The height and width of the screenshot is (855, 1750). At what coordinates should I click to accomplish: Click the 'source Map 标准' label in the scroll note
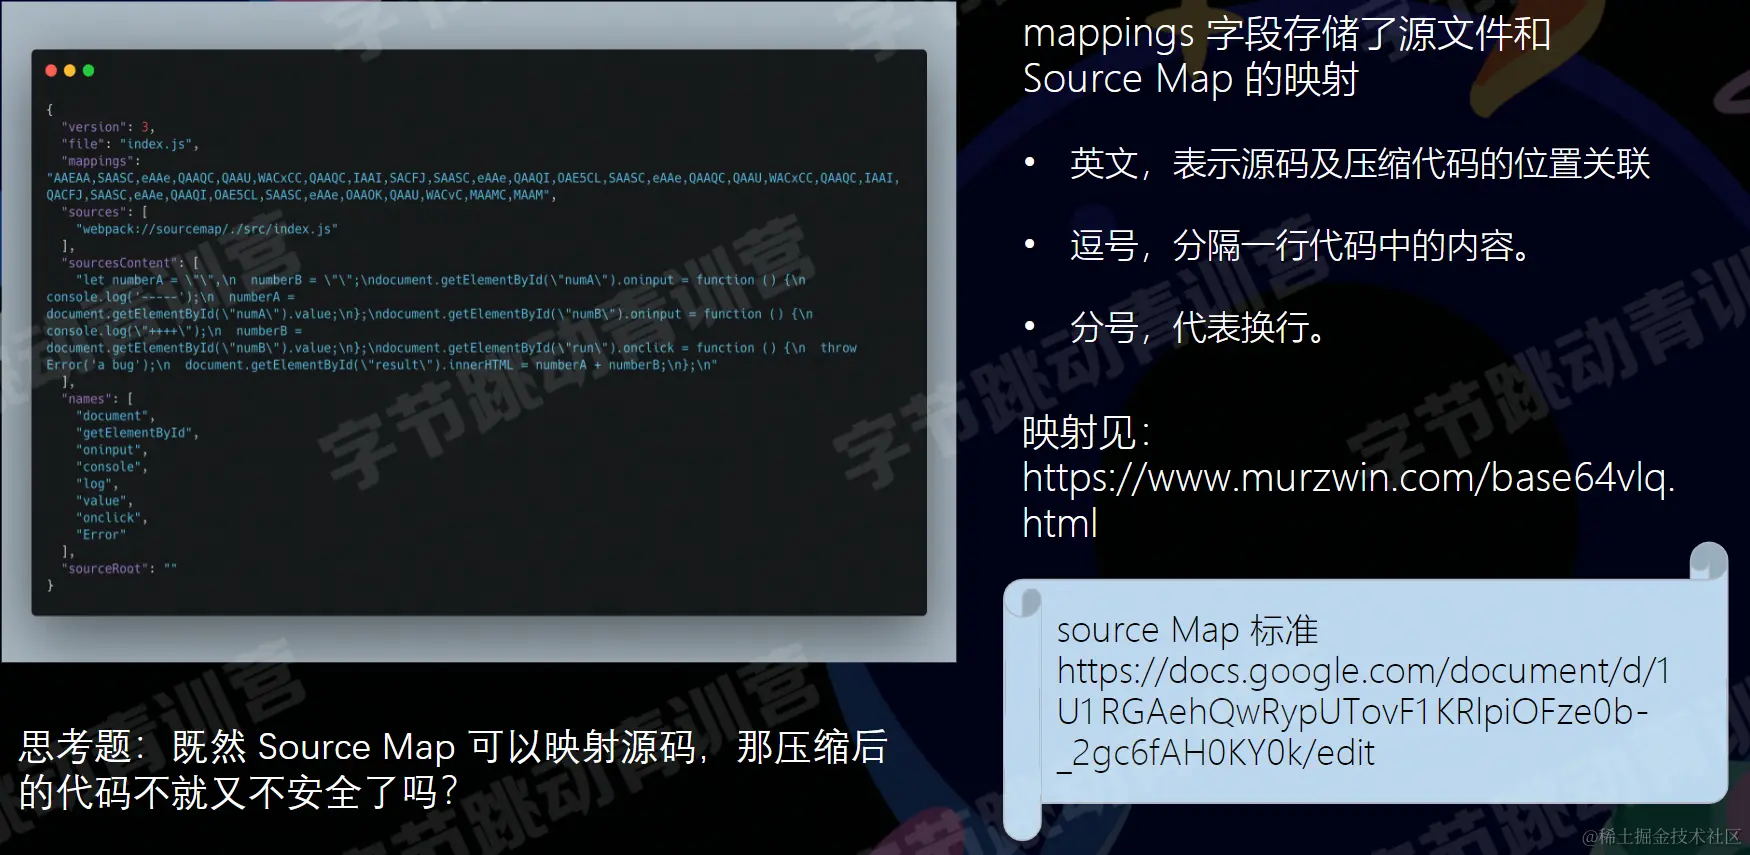(x=1187, y=630)
